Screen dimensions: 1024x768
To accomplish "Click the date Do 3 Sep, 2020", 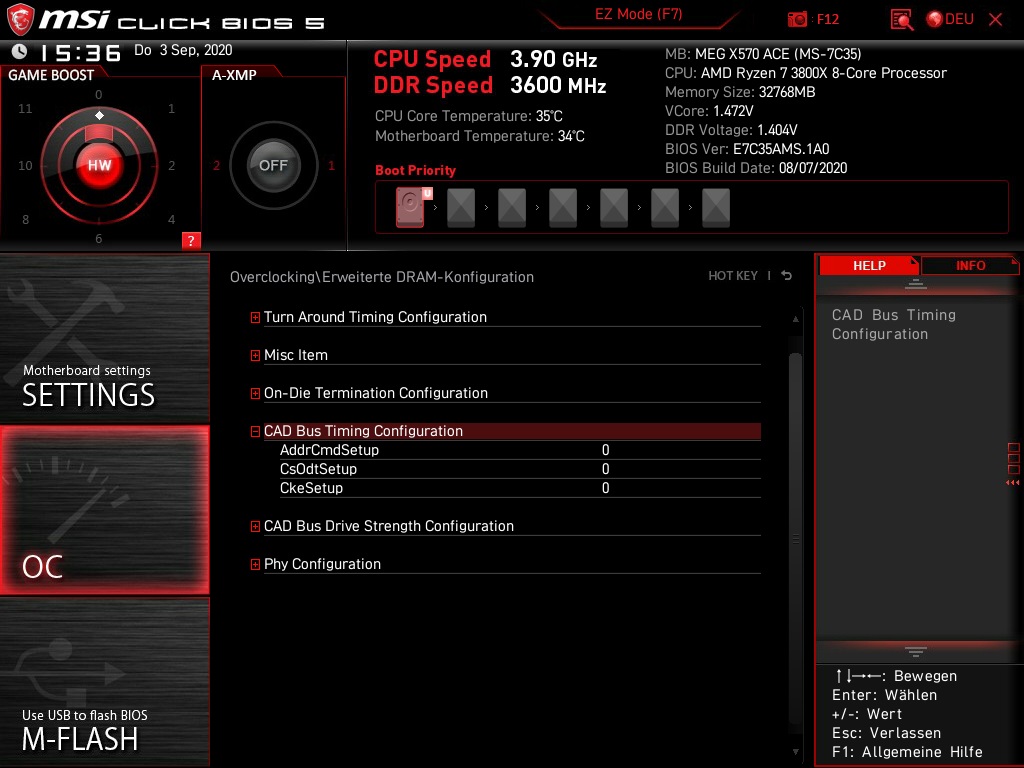I will coord(183,50).
